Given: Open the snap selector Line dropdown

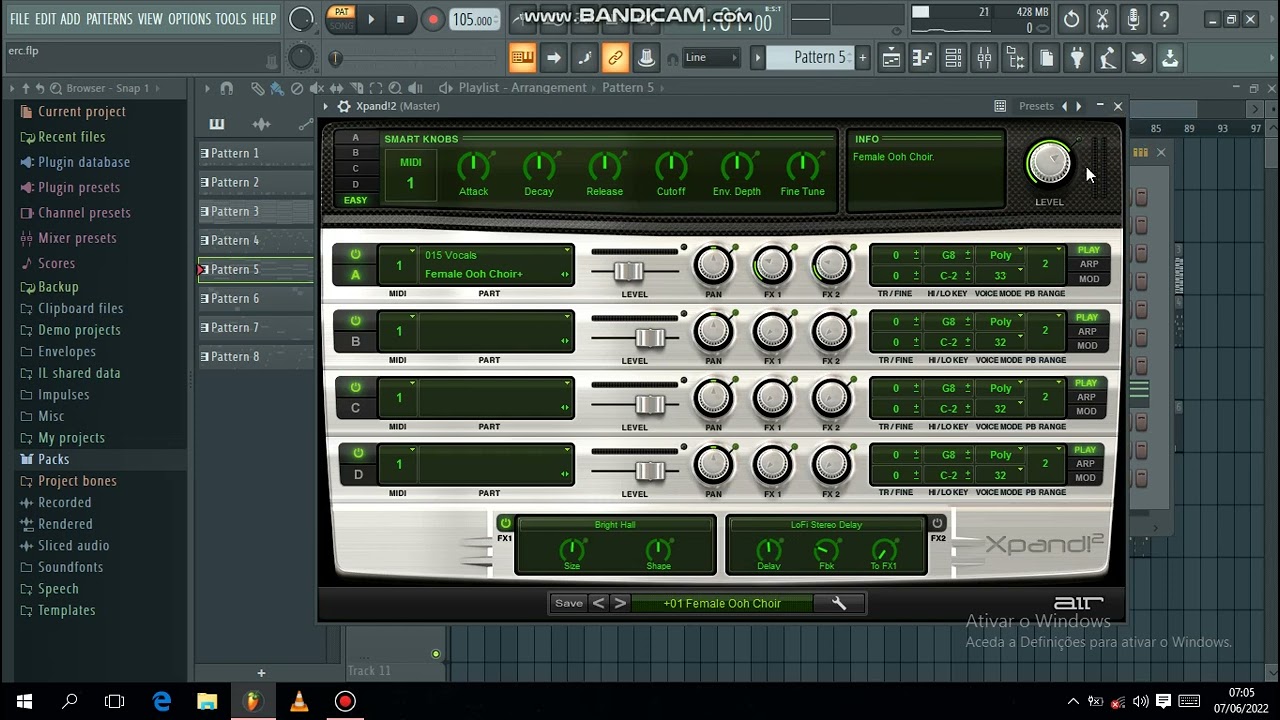Looking at the screenshot, I should tap(710, 58).
